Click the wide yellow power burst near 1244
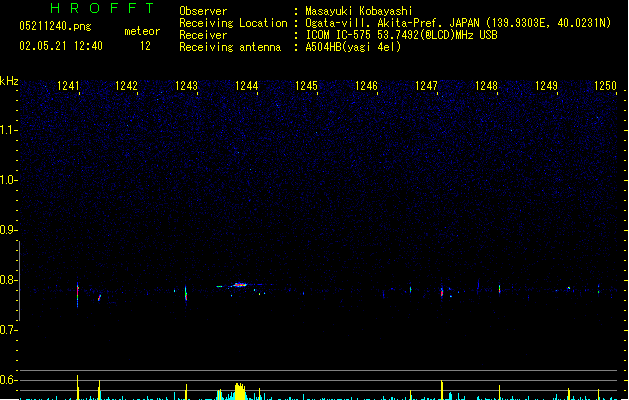Viewport: 629px width, 400px height. 239,391
